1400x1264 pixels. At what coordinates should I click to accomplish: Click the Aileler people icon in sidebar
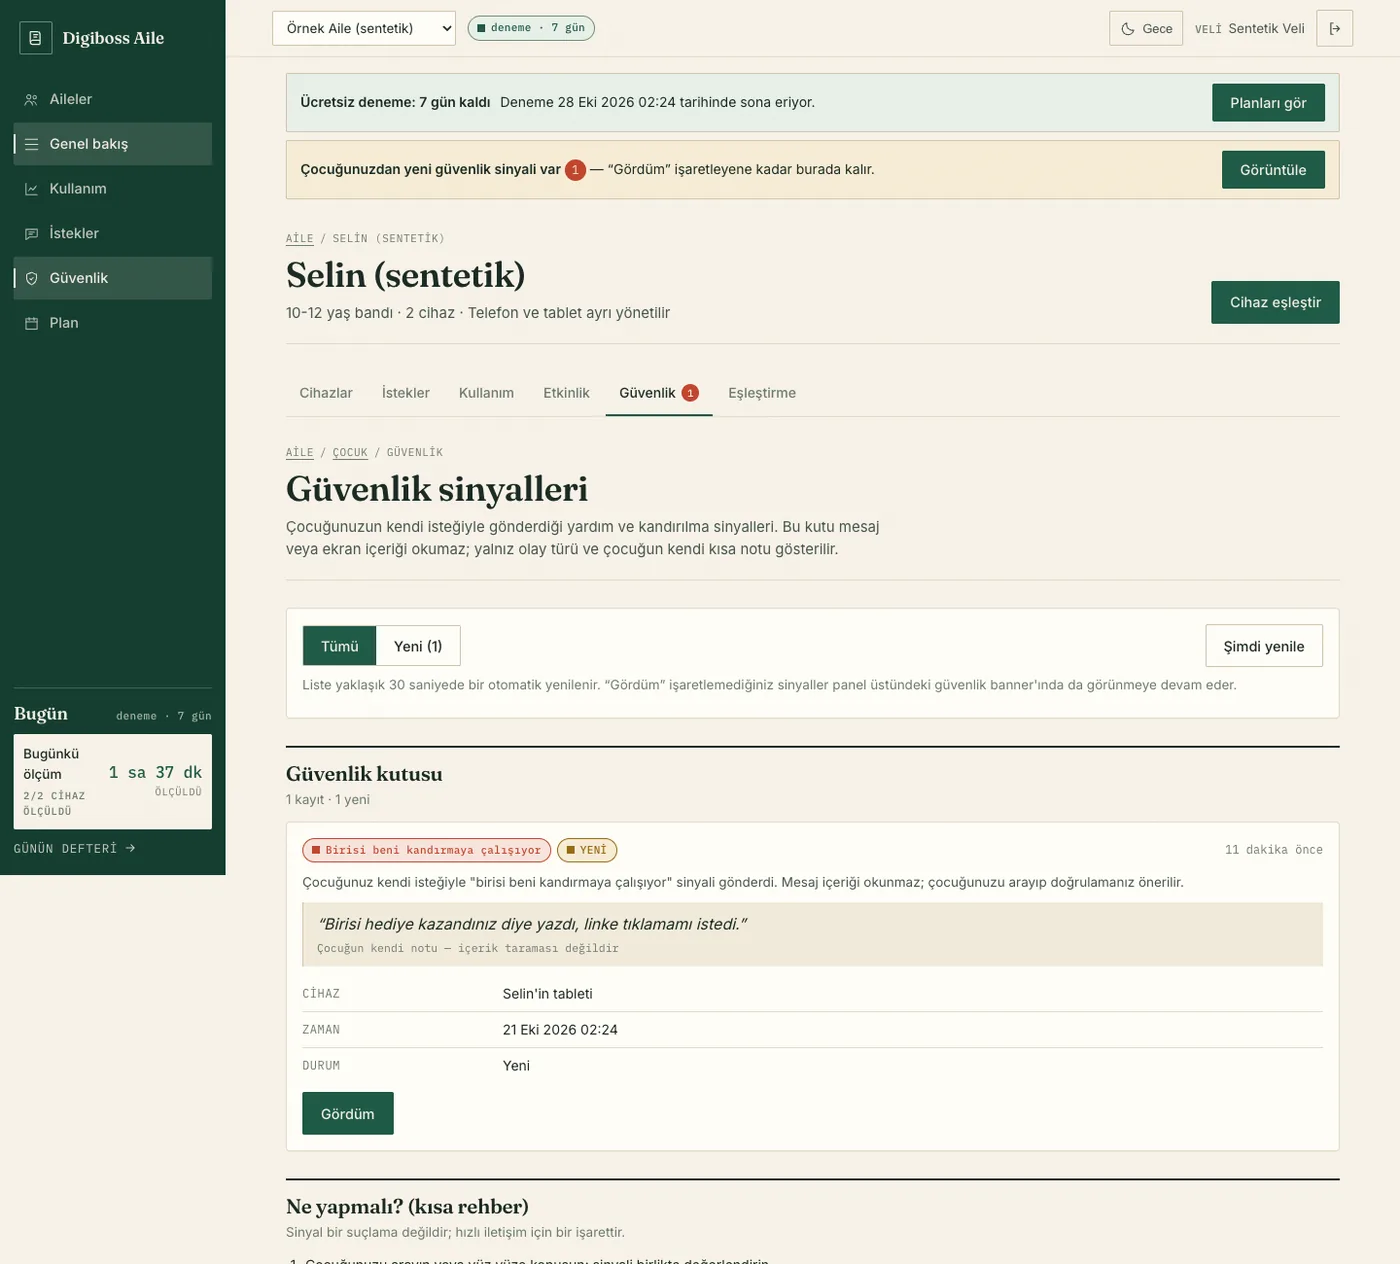tap(31, 100)
